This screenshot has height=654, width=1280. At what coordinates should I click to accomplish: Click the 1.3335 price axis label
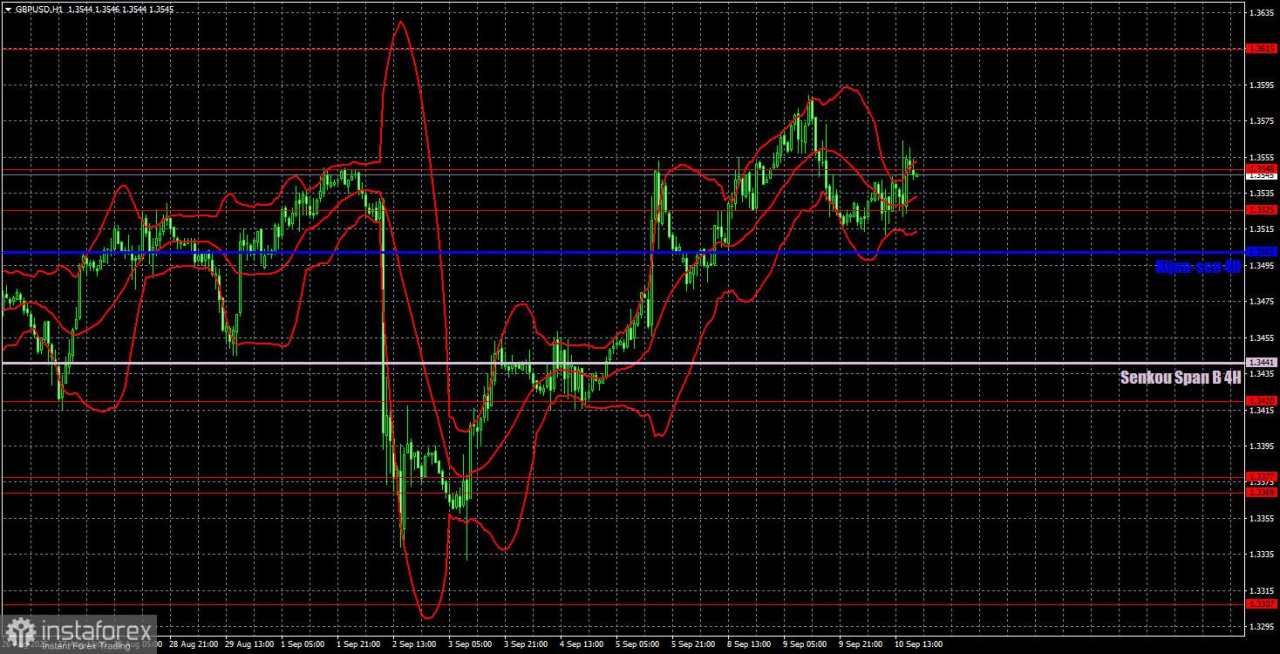tap(1261, 554)
